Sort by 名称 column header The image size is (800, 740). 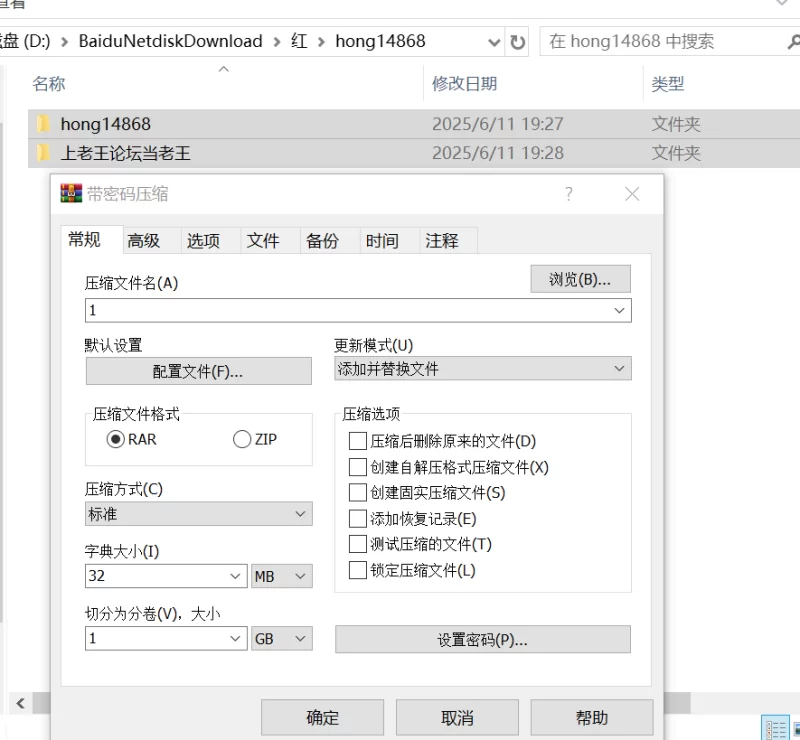coord(49,84)
